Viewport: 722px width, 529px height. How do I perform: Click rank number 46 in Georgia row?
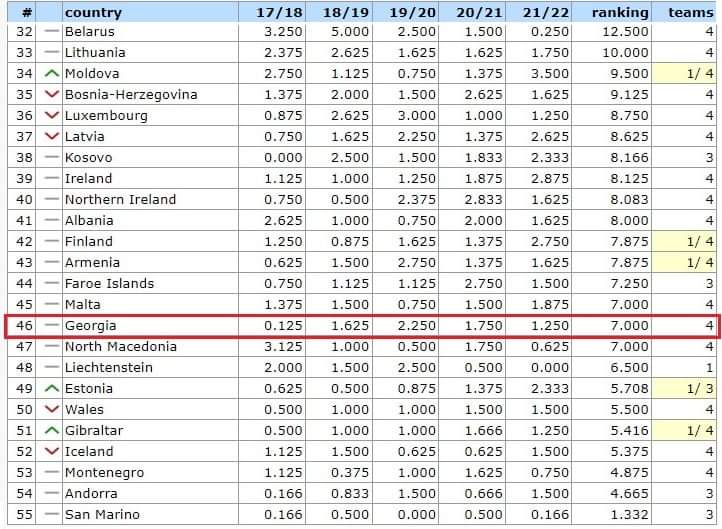tap(24, 326)
